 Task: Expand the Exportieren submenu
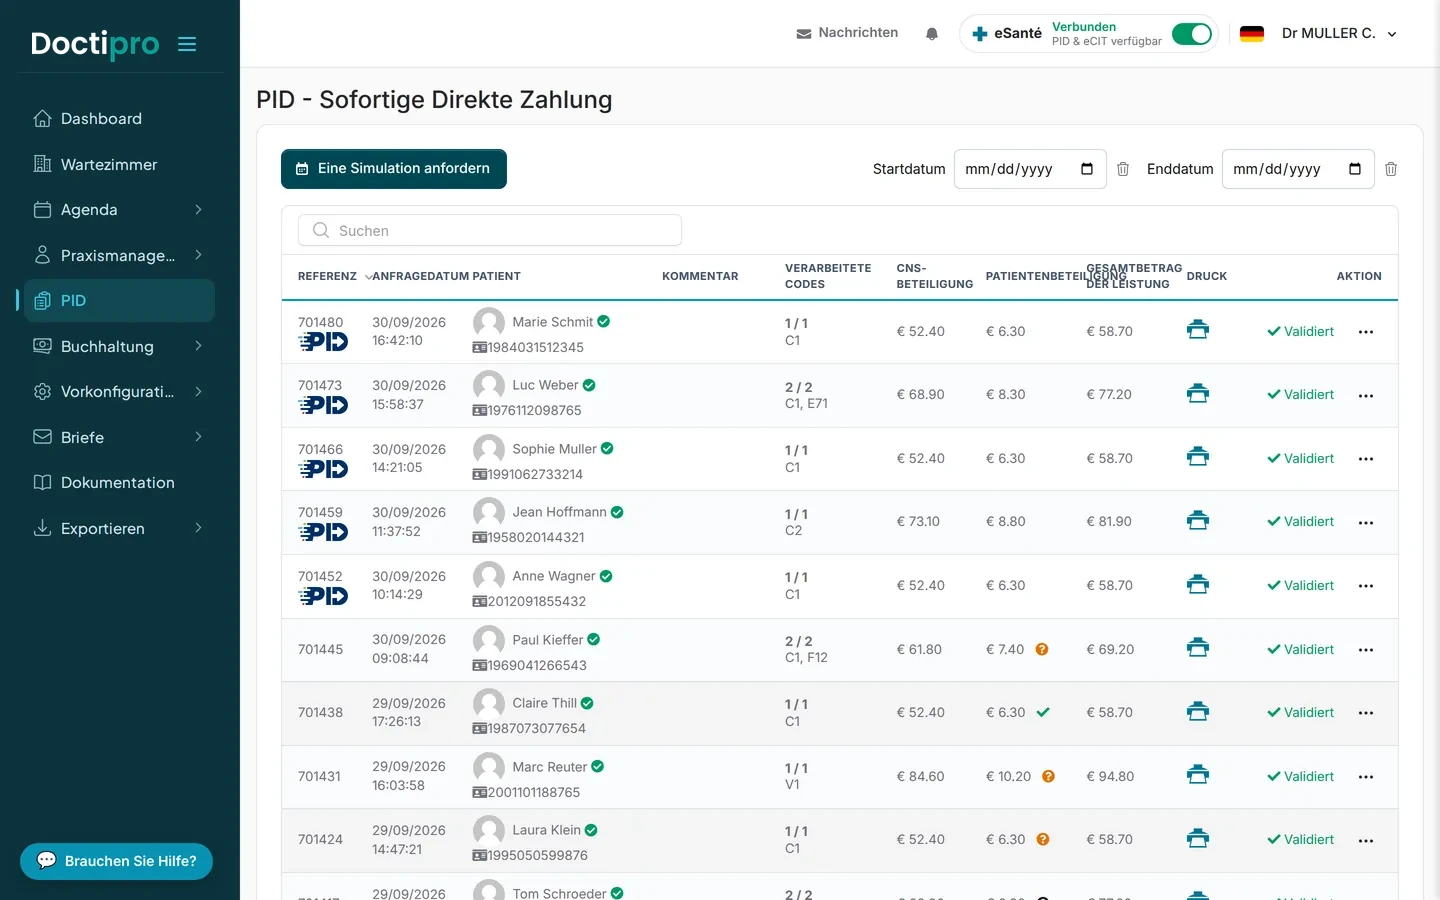(198, 528)
